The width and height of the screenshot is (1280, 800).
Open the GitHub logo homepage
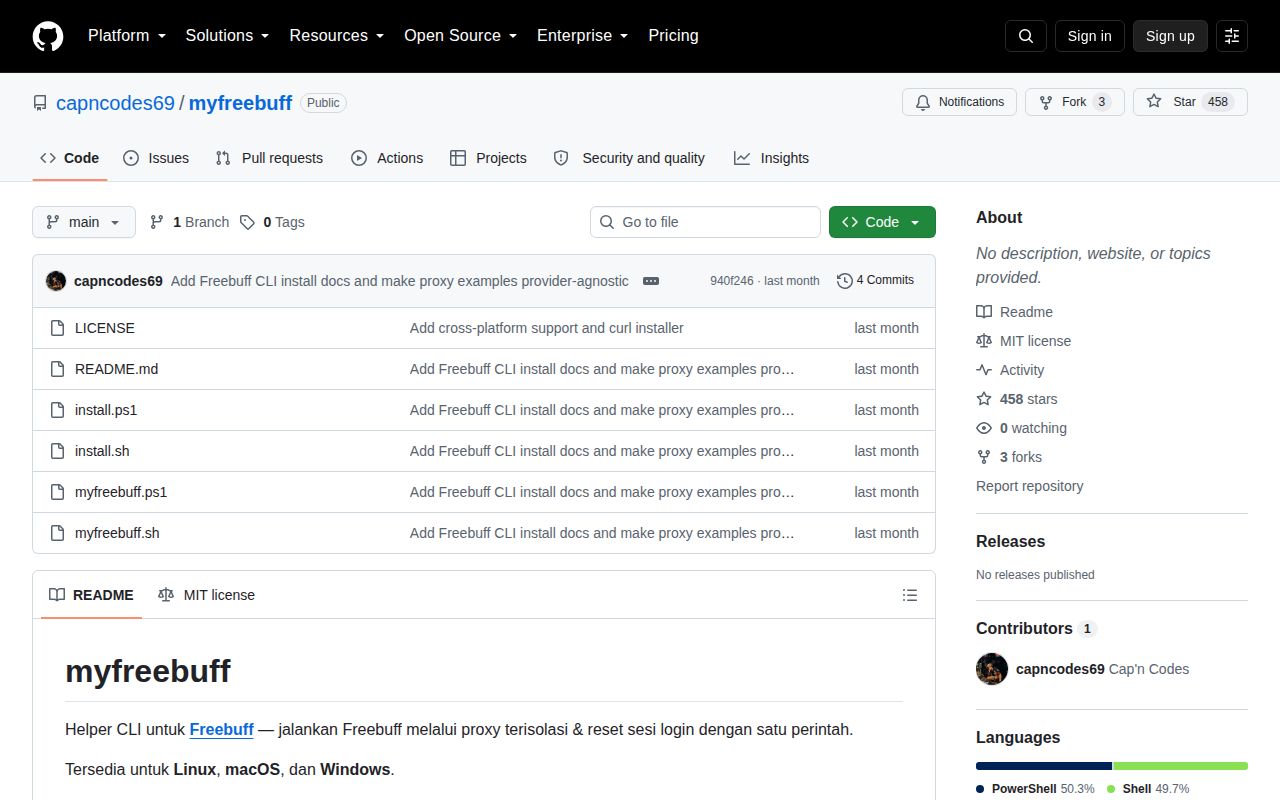point(48,36)
